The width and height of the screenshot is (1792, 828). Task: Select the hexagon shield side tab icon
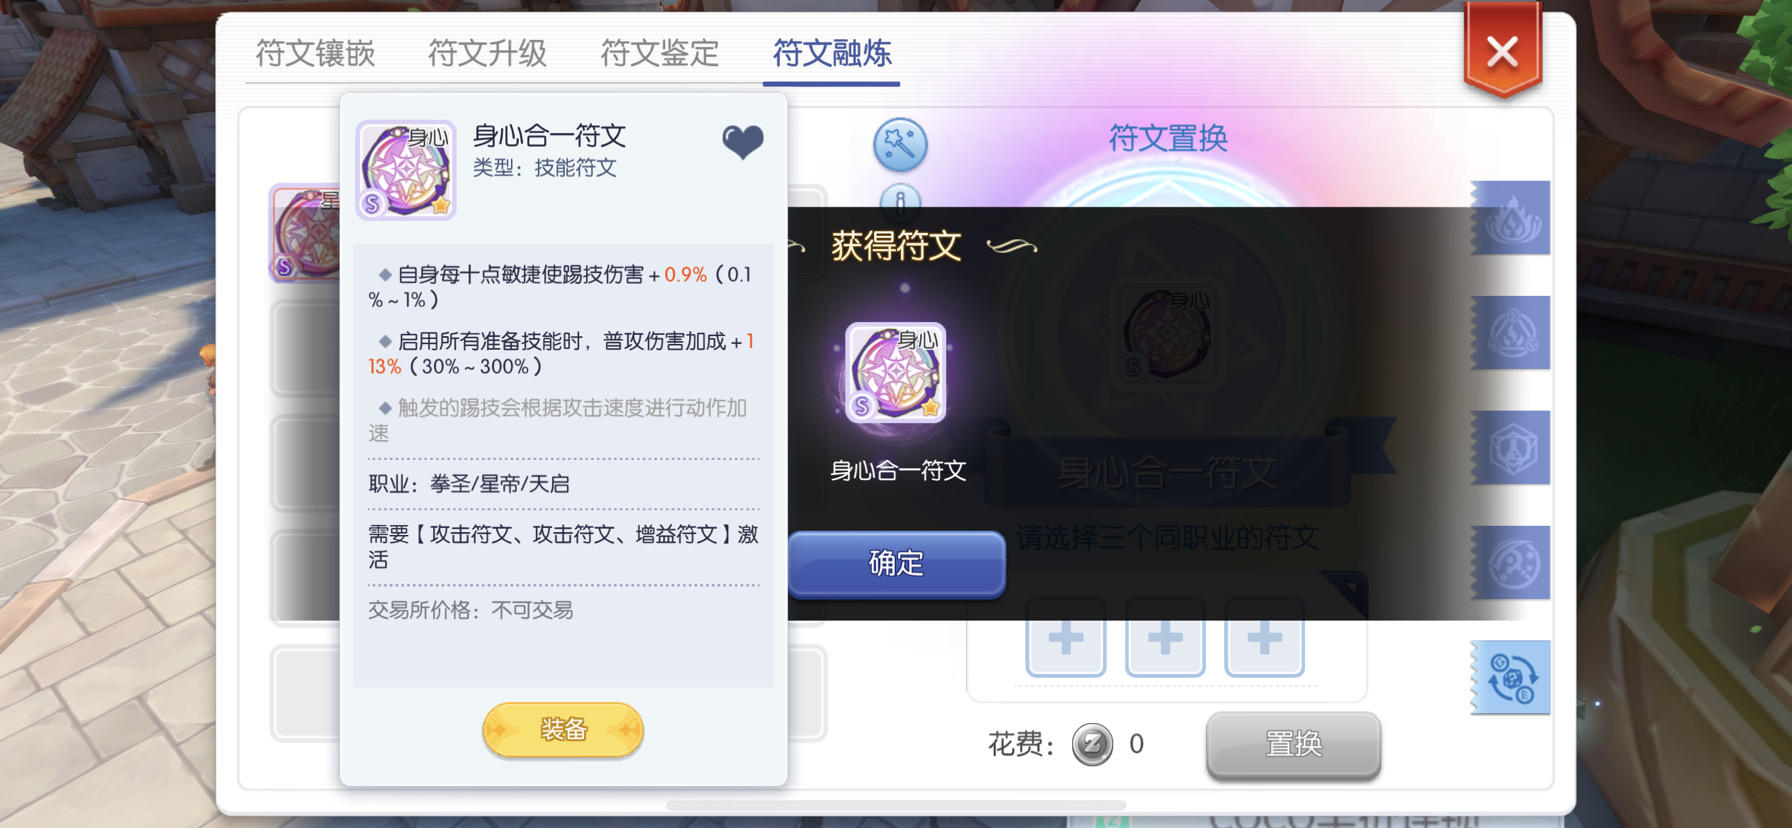(1512, 448)
